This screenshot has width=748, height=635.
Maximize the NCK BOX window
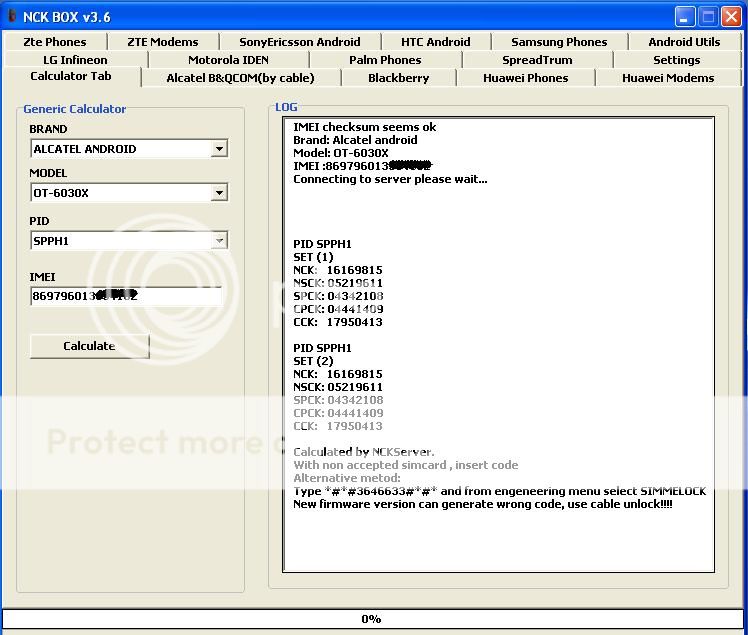coord(708,17)
